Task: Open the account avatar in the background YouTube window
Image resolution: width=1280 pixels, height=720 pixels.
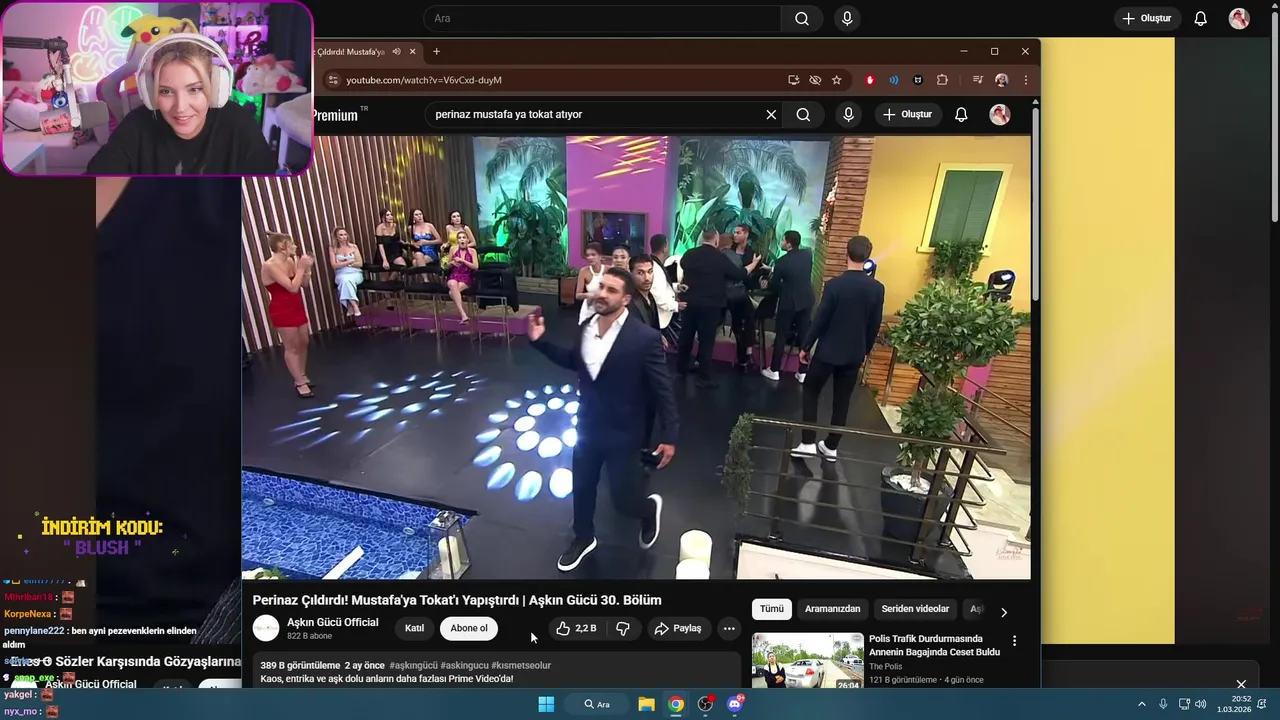Action: click(x=1239, y=19)
